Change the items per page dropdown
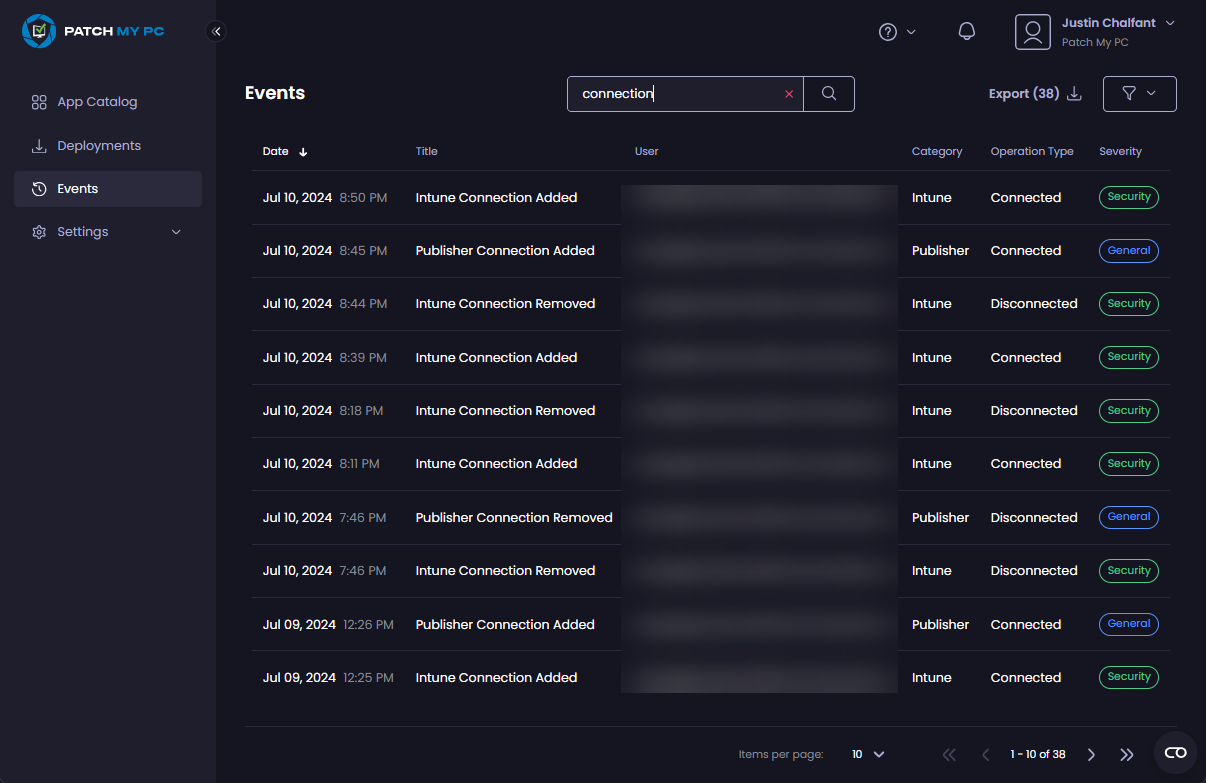Viewport: 1206px width, 783px height. [x=868, y=755]
